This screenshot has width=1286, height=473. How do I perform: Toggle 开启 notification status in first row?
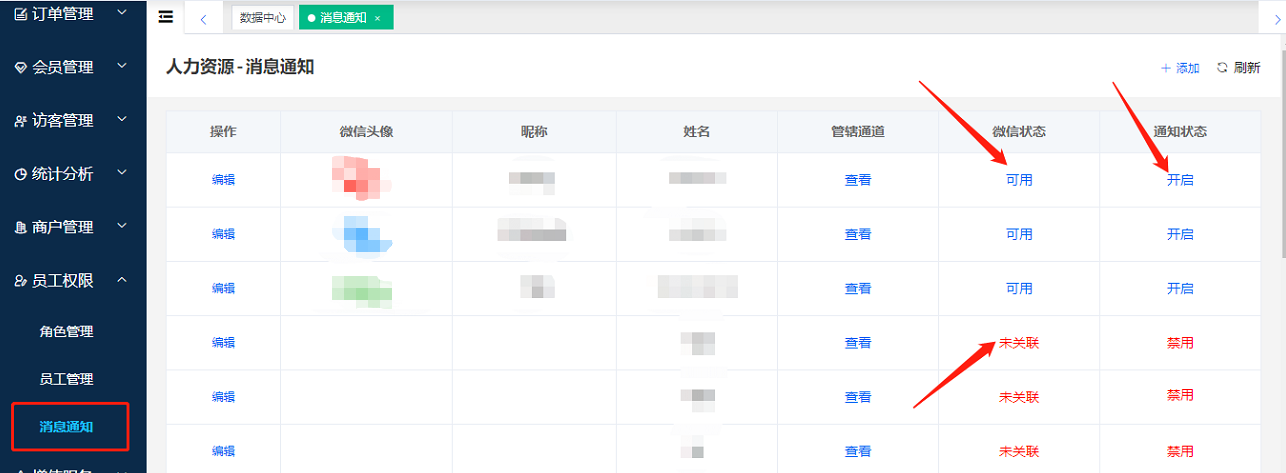[1180, 180]
